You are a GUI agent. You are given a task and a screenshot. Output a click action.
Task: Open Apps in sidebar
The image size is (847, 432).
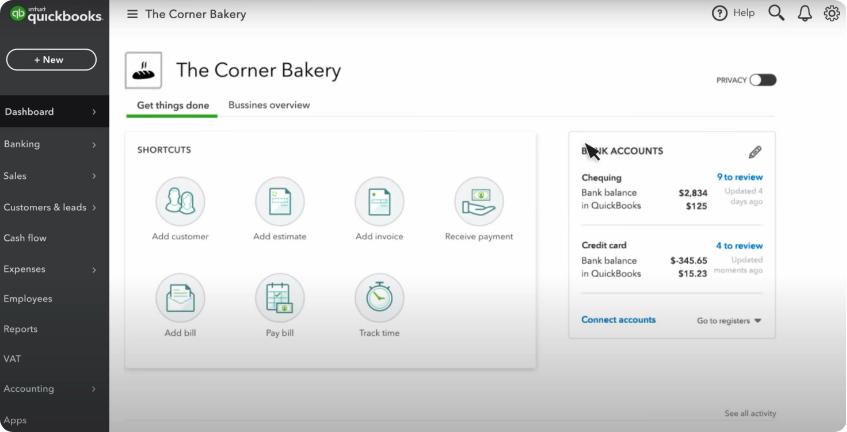(x=15, y=420)
